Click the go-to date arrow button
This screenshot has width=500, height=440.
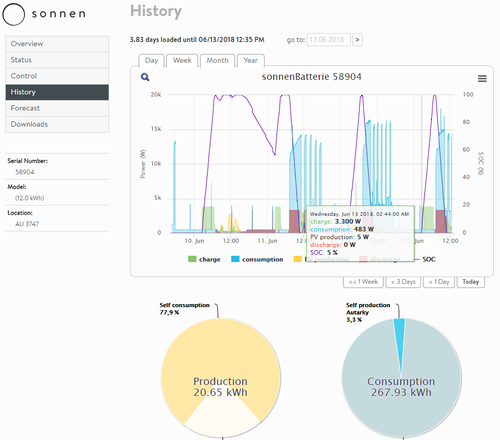tap(357, 40)
